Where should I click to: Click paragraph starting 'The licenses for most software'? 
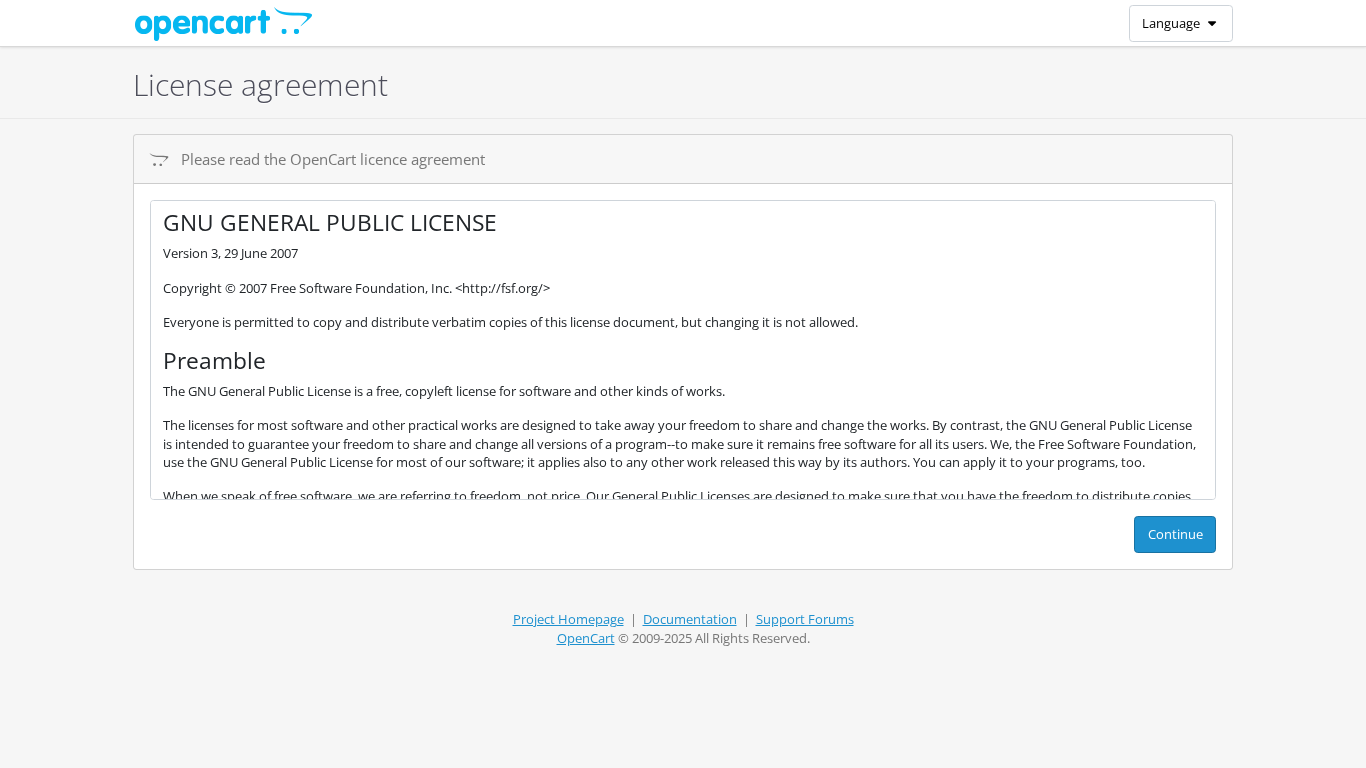coord(682,444)
